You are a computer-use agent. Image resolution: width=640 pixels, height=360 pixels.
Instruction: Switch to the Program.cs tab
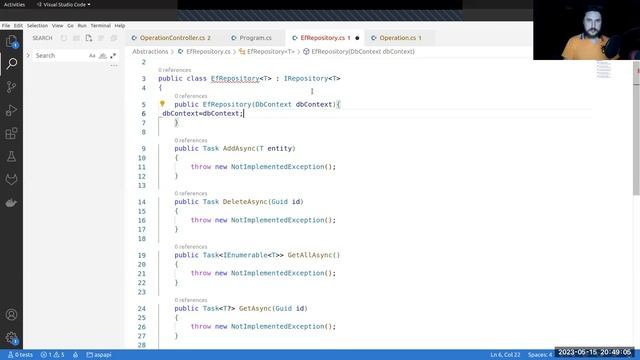point(255,38)
